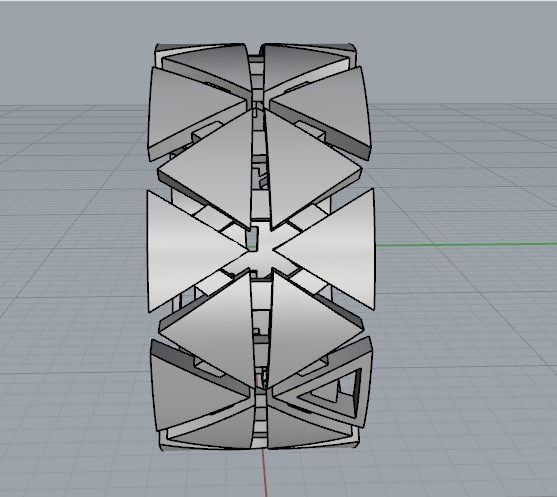Pick the green axis line in the viewport
The height and width of the screenshot is (497, 557).
point(466,244)
